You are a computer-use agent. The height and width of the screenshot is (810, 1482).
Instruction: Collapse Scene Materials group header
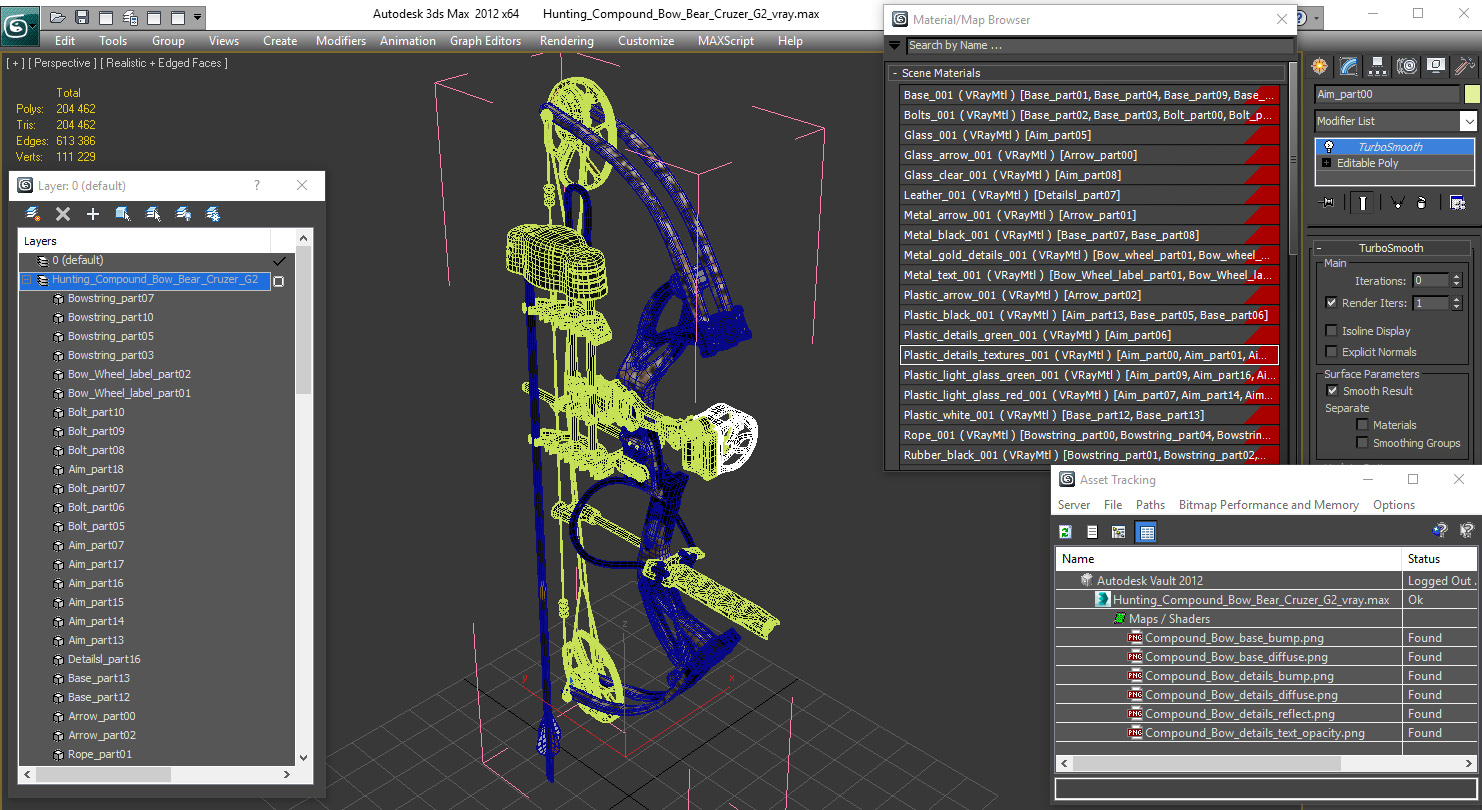[1087, 73]
